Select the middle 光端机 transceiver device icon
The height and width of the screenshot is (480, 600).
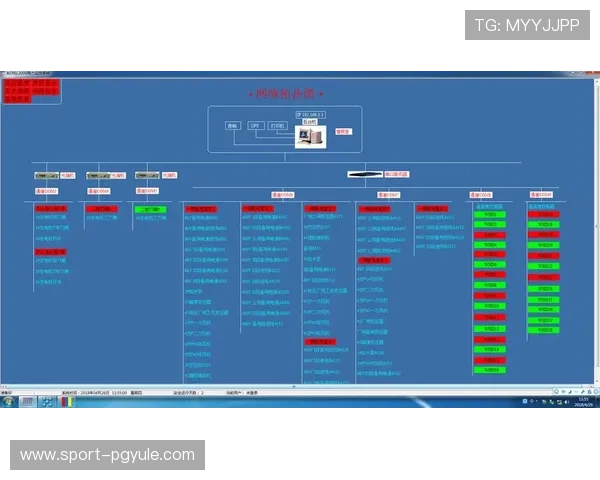tap(98, 176)
